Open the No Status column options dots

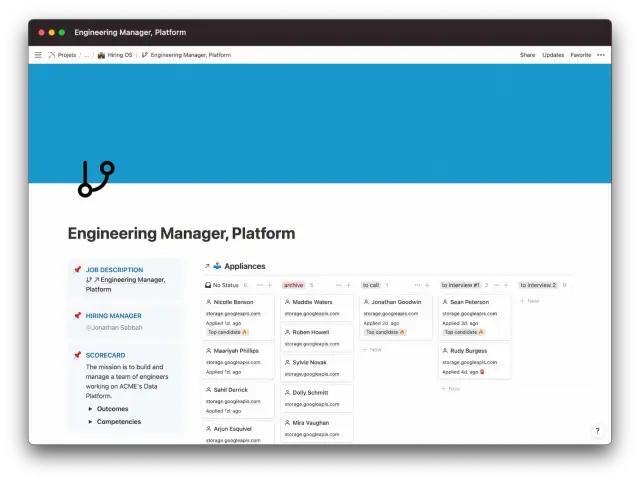click(260, 285)
